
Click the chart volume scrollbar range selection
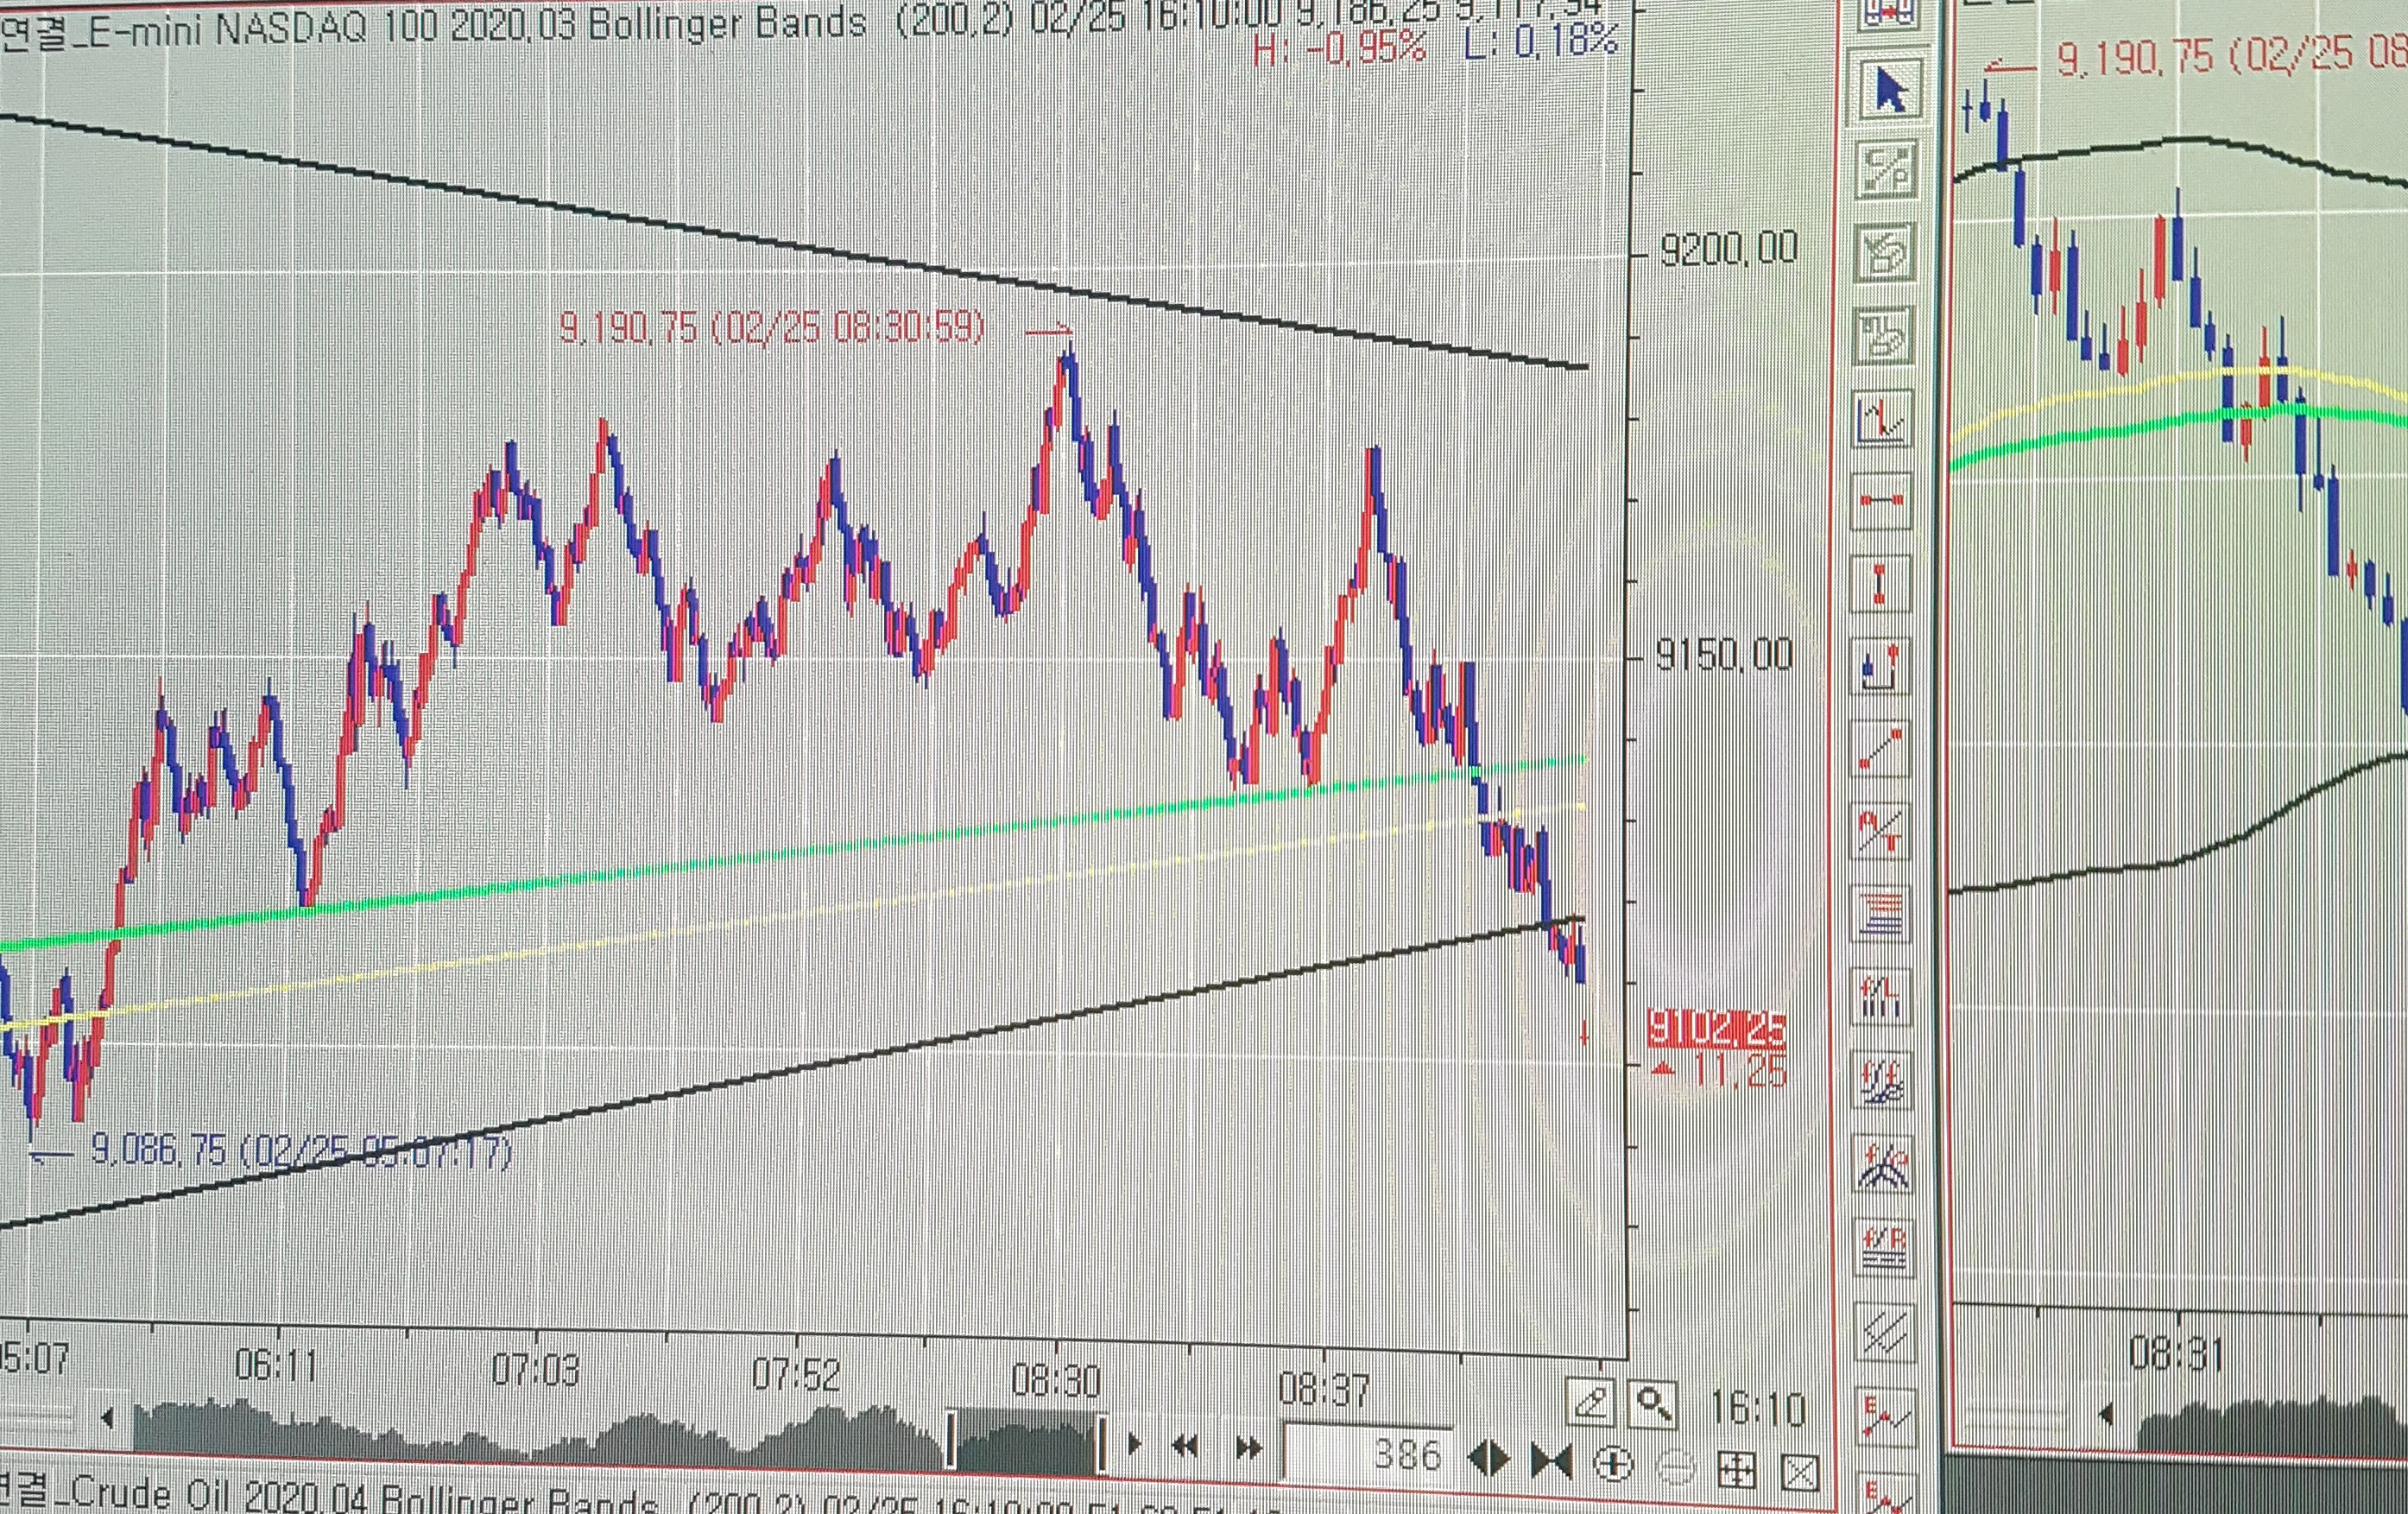point(1026,1441)
